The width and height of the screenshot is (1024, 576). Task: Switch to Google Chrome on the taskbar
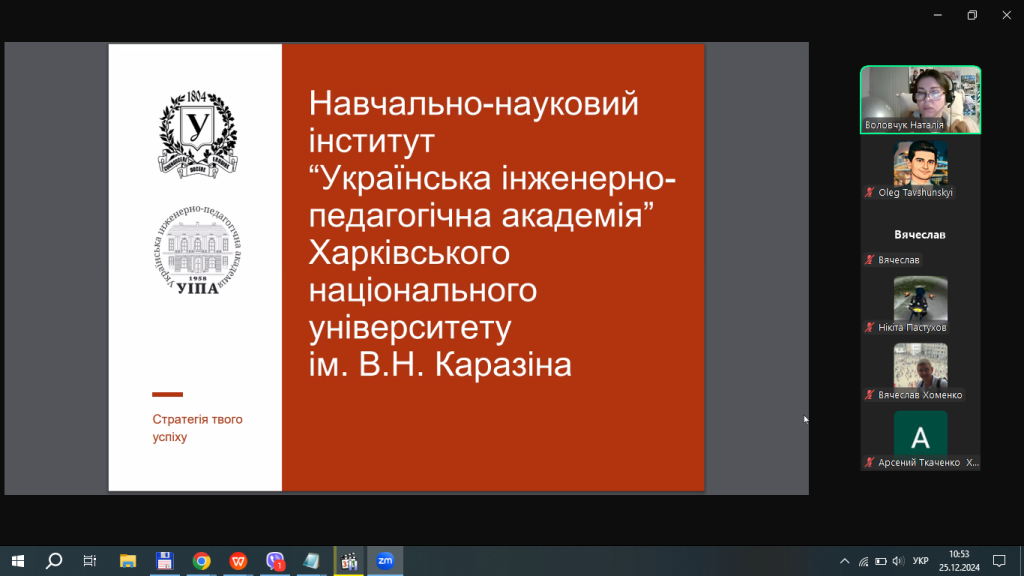point(202,561)
